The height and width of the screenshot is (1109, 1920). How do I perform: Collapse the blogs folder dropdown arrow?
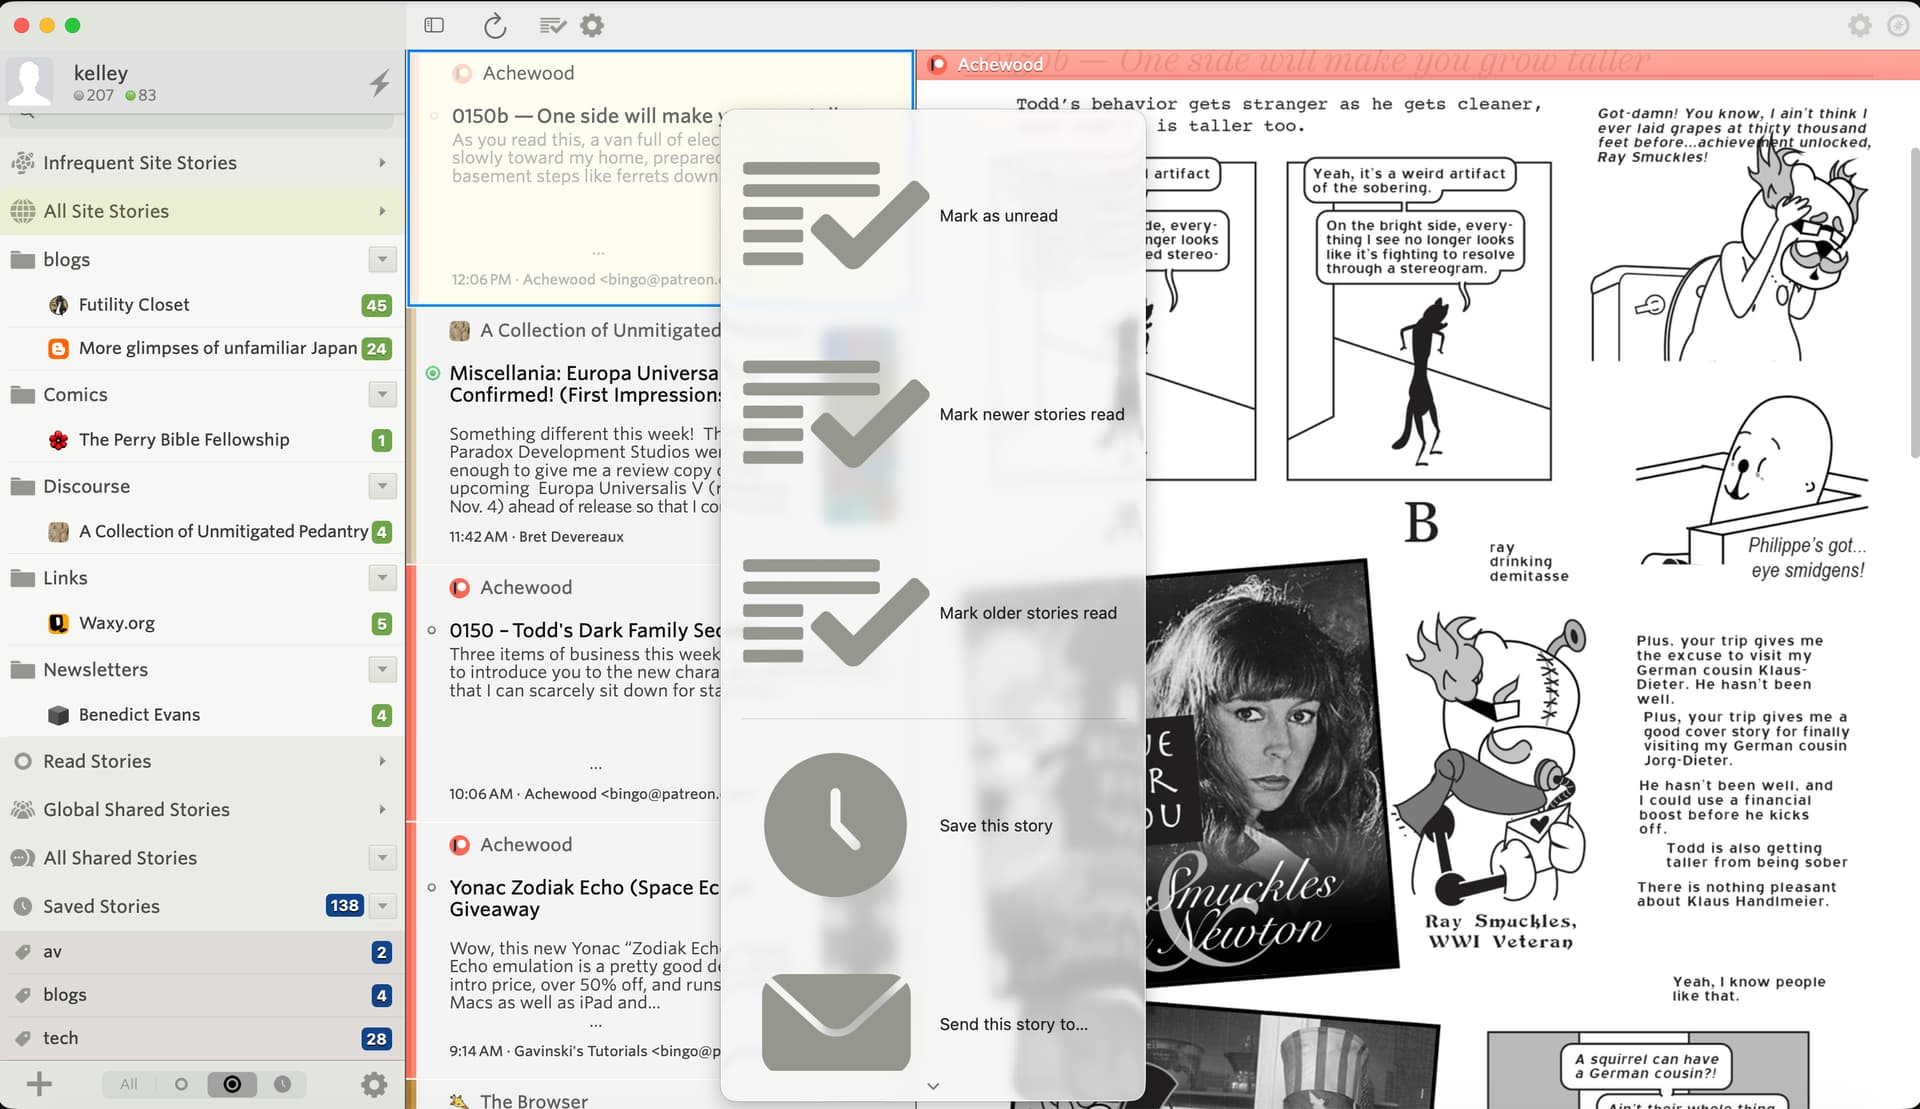(382, 260)
